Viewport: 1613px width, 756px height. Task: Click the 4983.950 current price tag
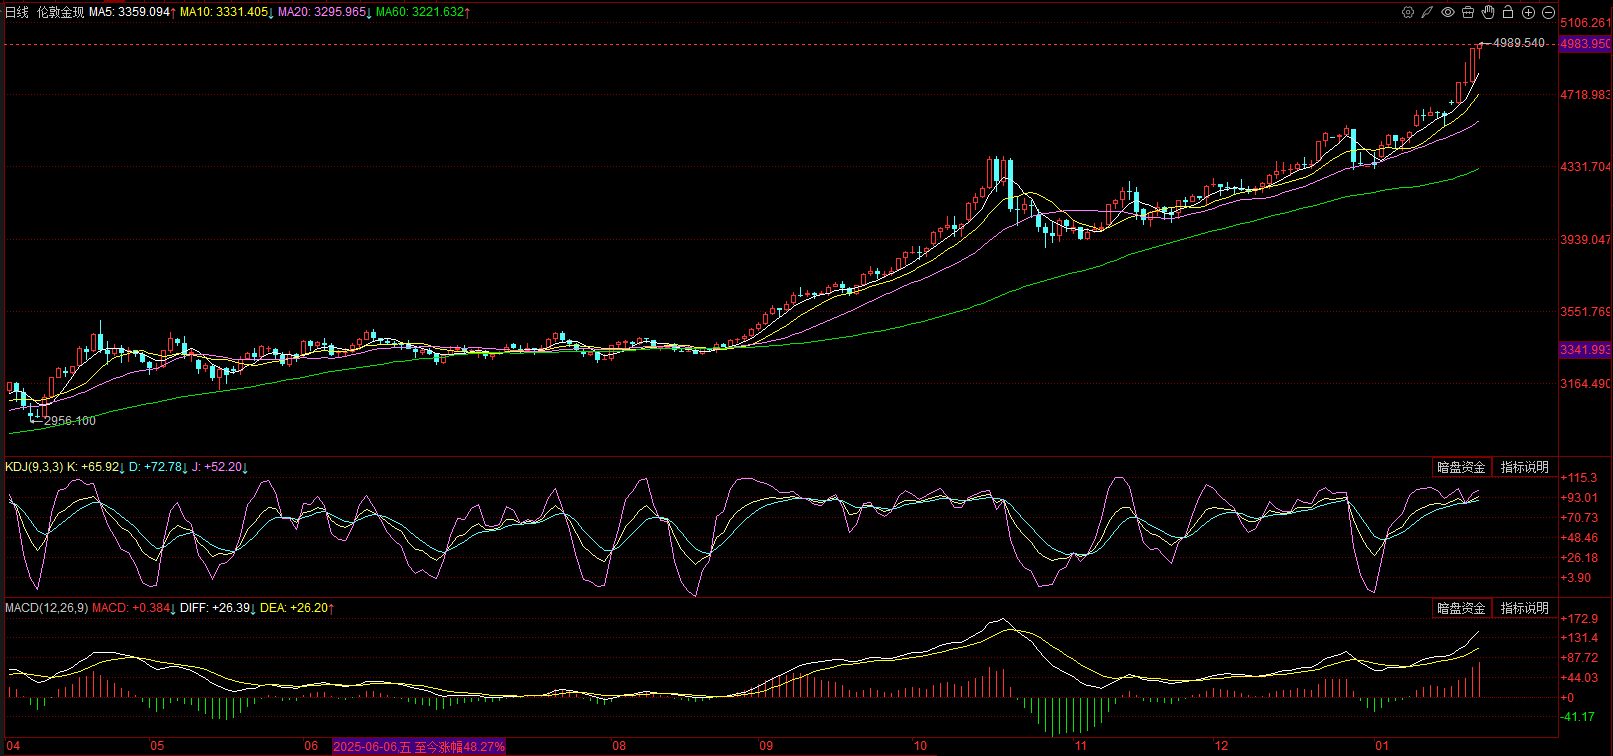[x=1585, y=44]
